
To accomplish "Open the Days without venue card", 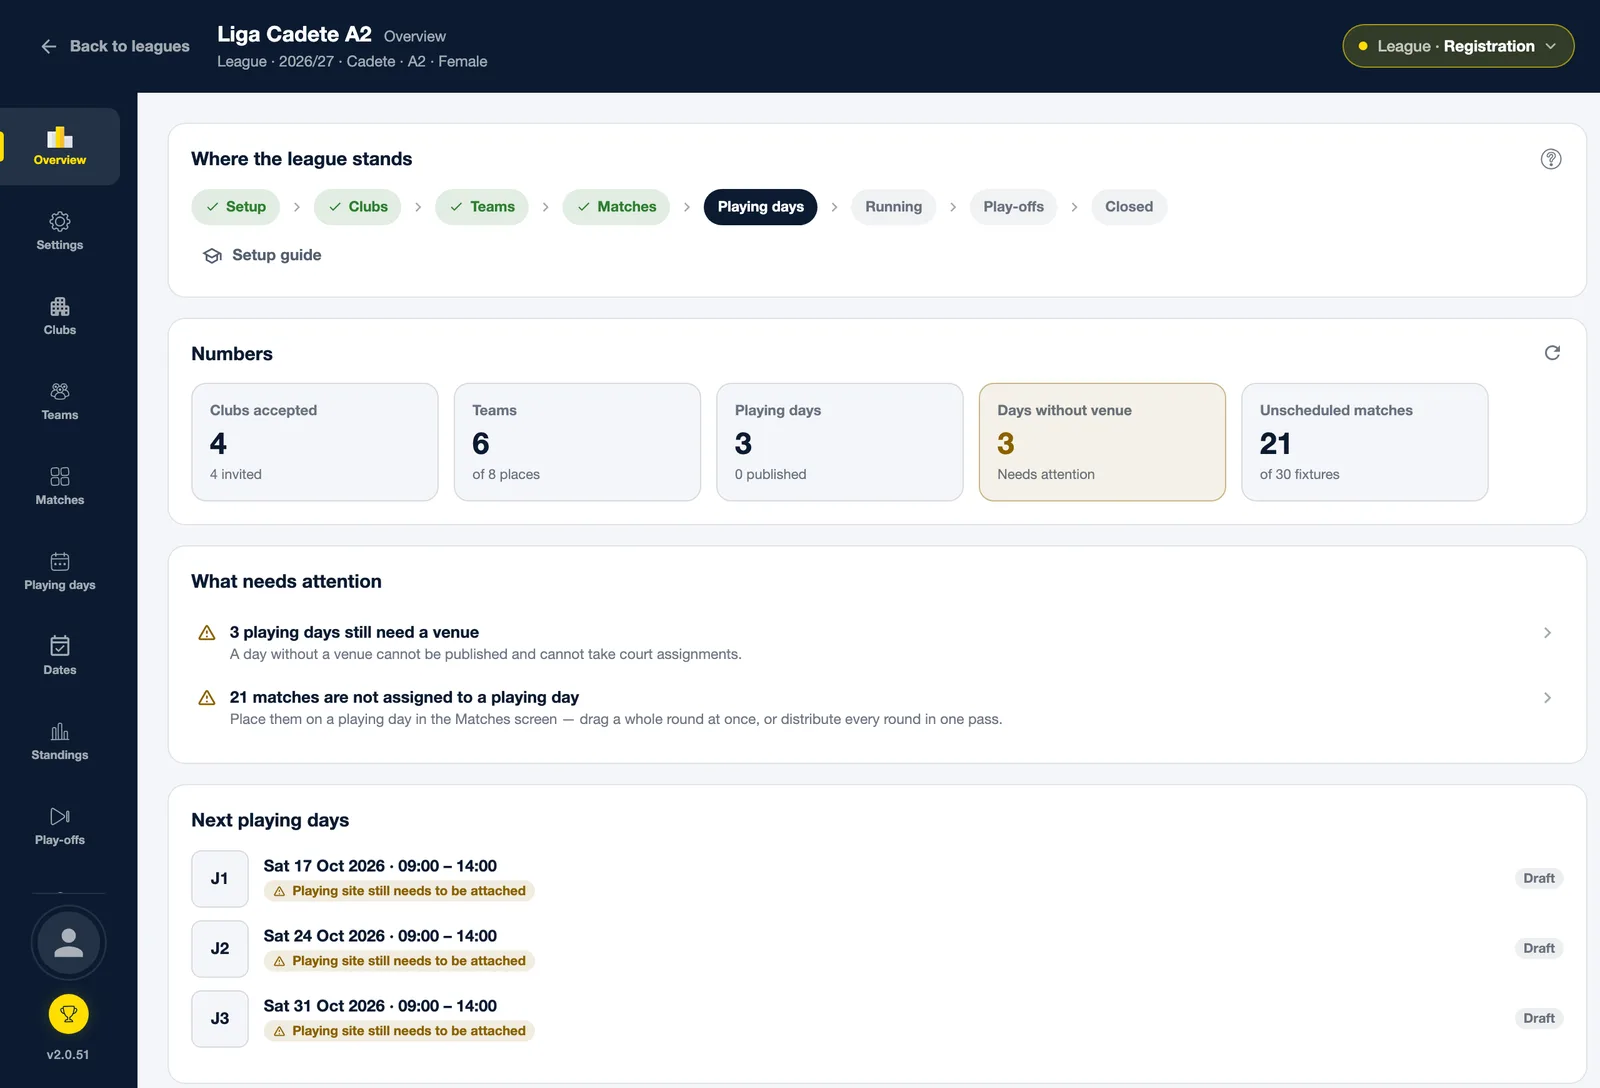I will pyautogui.click(x=1102, y=442).
